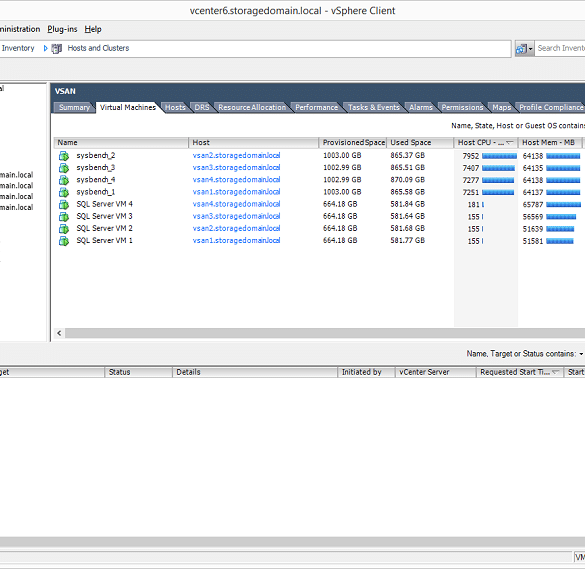Open host link for sysbench_4

(x=236, y=180)
